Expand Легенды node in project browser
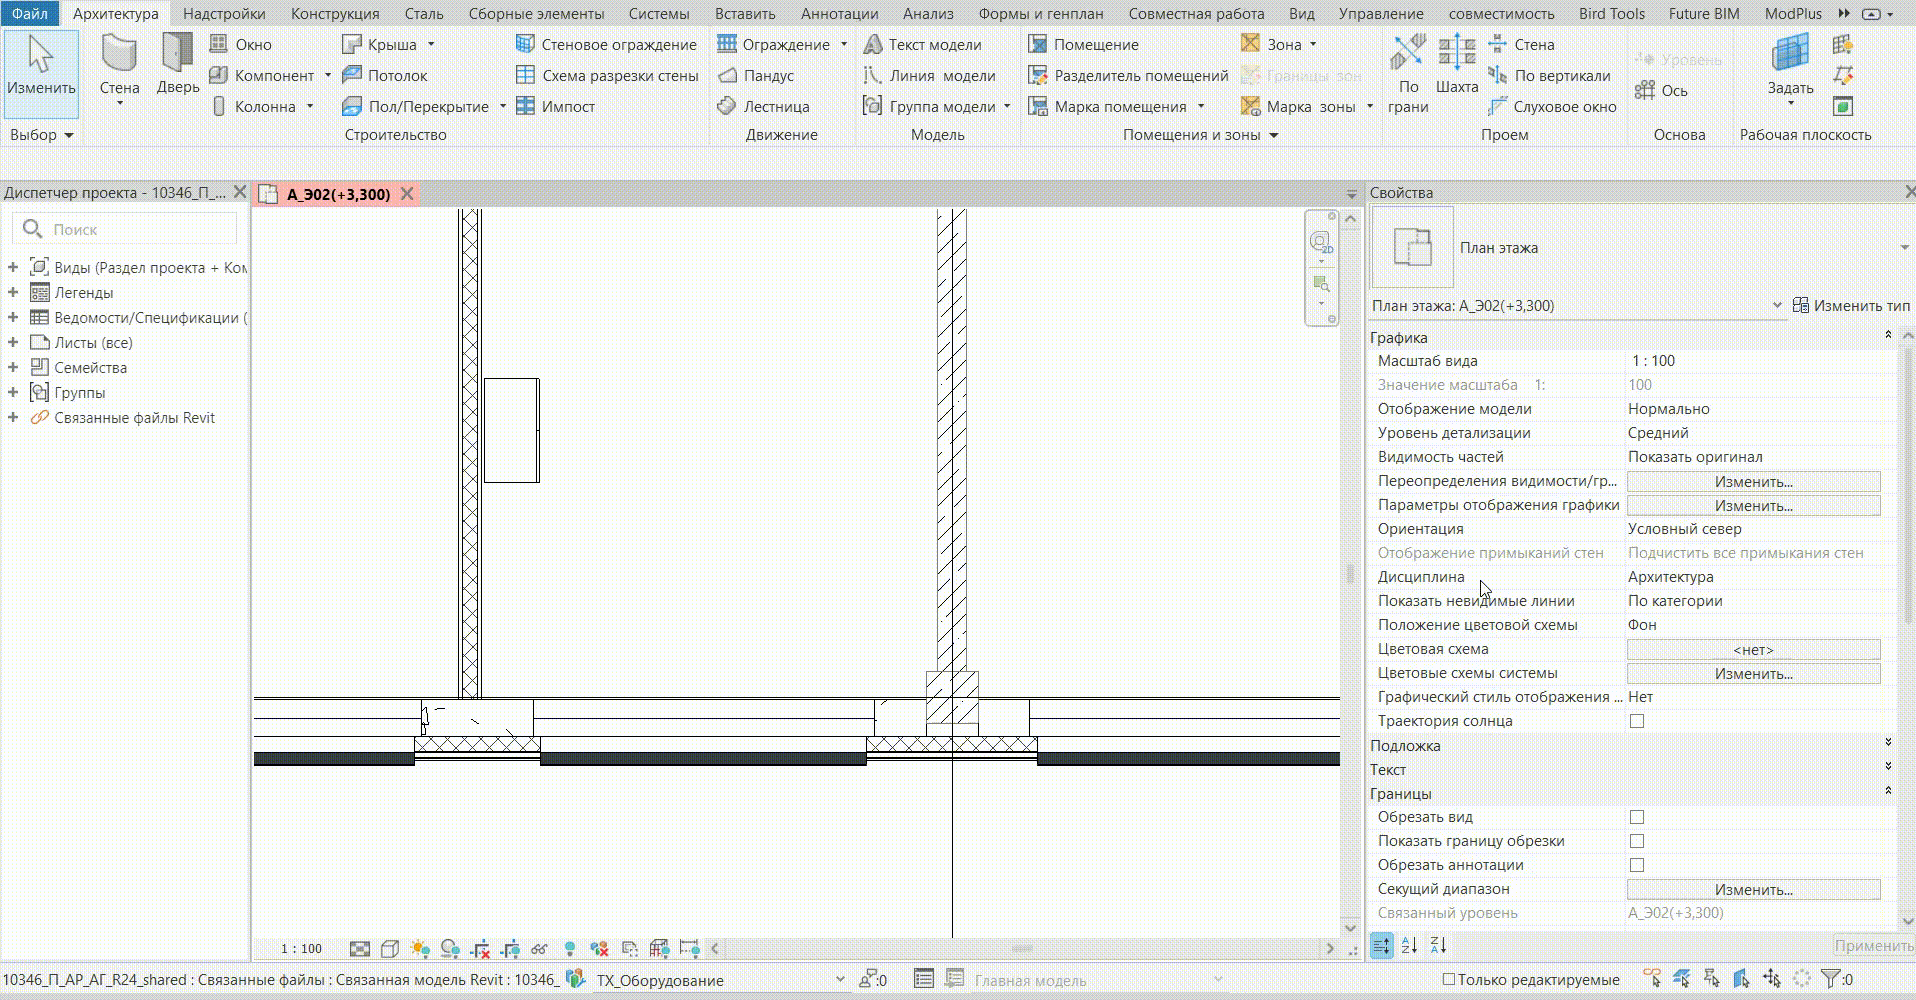 click(13, 292)
